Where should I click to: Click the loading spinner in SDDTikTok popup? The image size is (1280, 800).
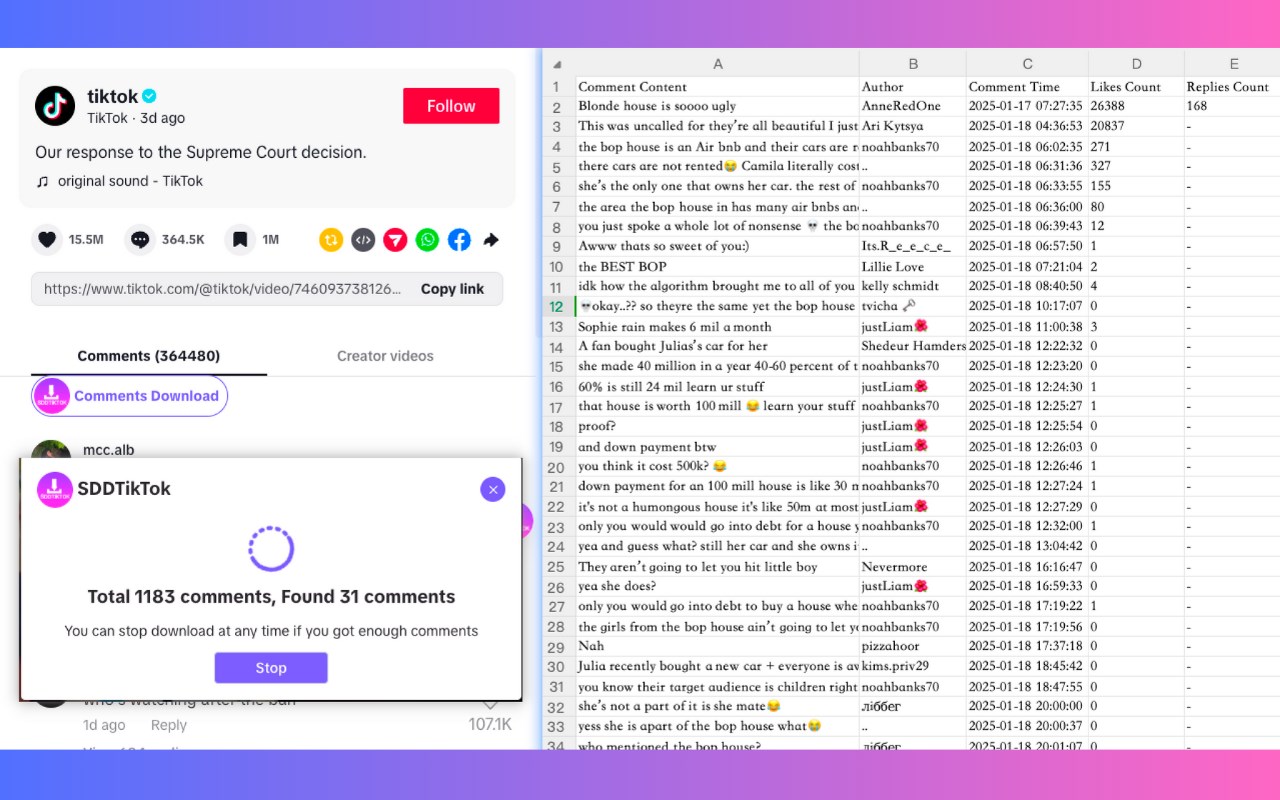(271, 548)
